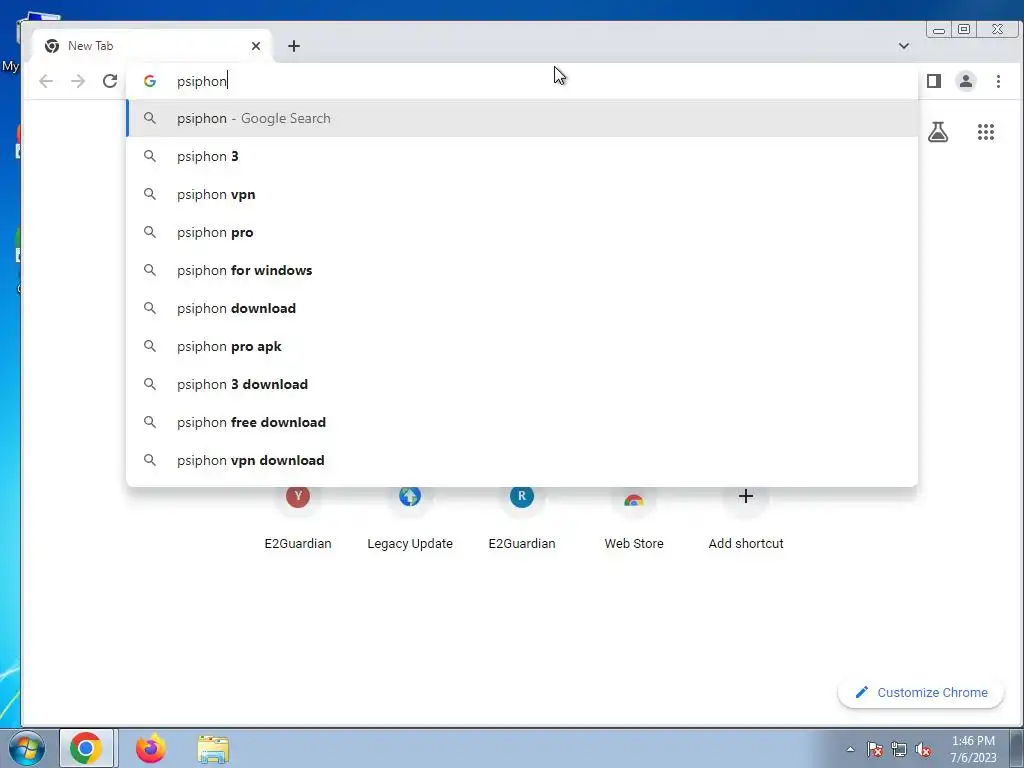Click the network tray icon
1024x768 pixels.
899,749
